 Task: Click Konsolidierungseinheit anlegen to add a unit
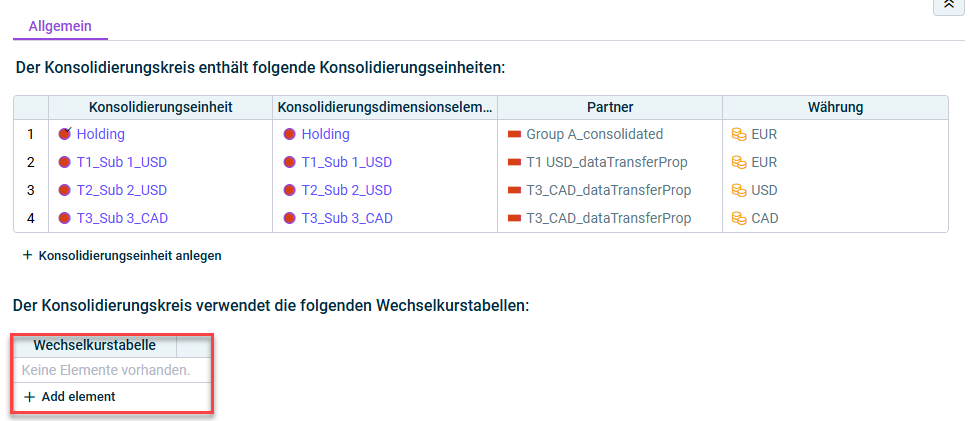click(x=122, y=255)
